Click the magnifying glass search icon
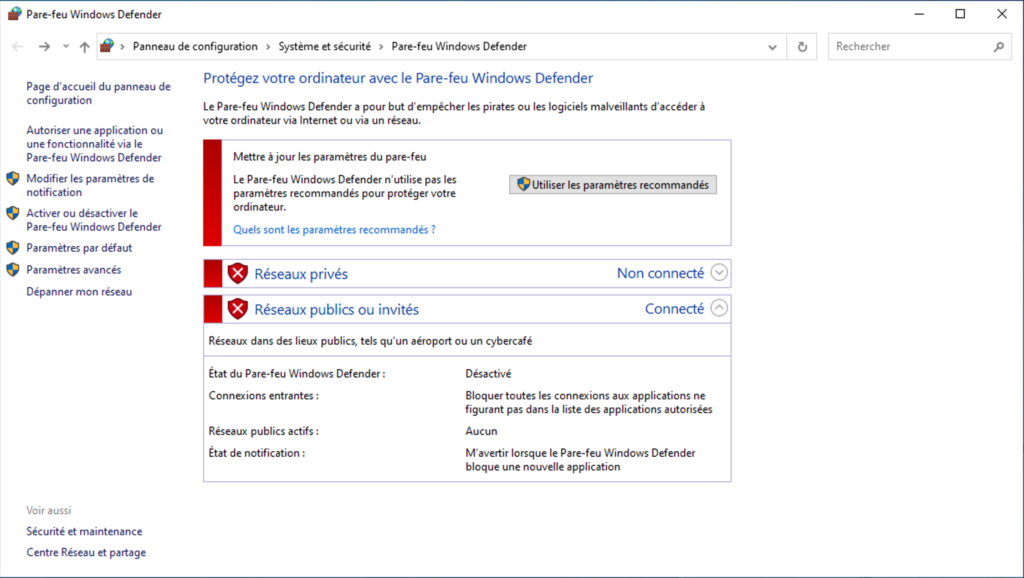This screenshot has height=578, width=1024. point(999,46)
